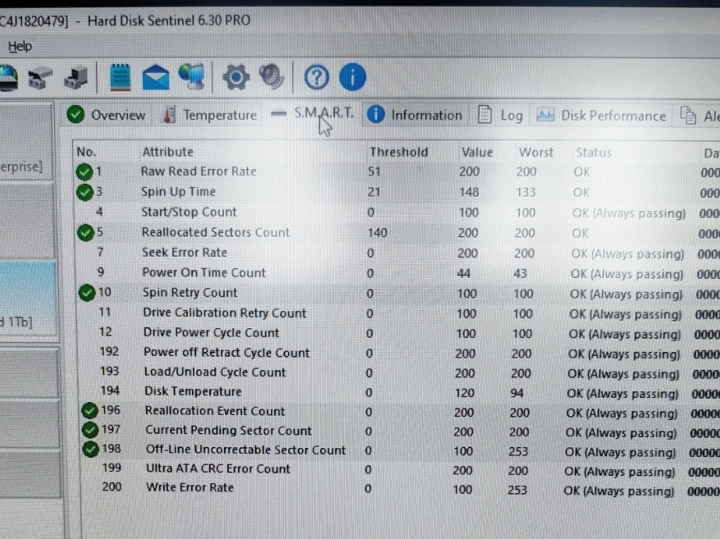The width and height of the screenshot is (720, 539).
Task: Click the Log tab document icon
Action: click(485, 115)
